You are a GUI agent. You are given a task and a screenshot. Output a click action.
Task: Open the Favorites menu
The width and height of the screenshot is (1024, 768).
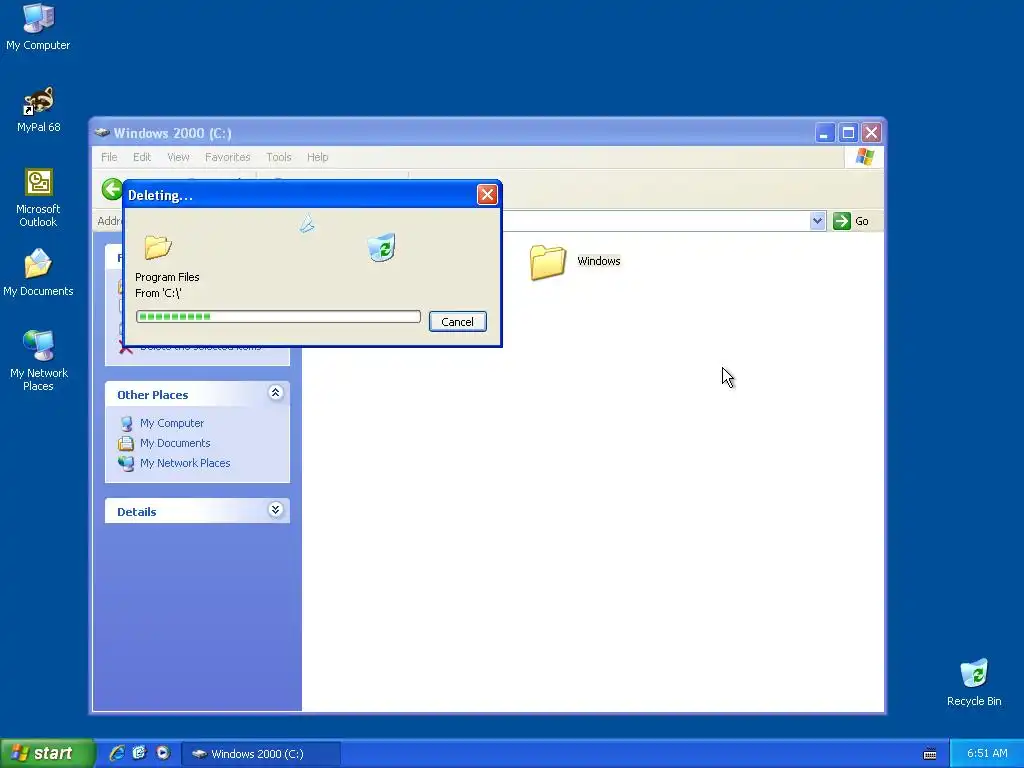coord(227,157)
